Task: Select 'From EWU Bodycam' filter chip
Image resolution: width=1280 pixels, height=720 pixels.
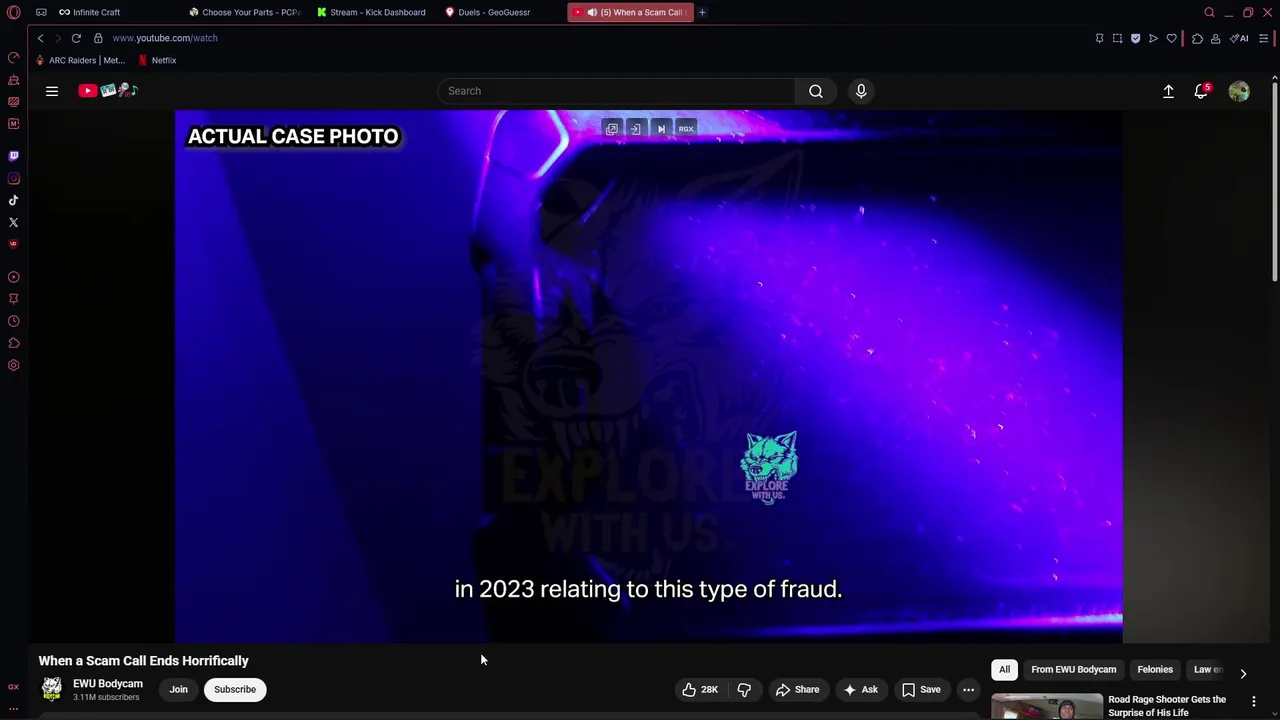Action: coord(1073,670)
